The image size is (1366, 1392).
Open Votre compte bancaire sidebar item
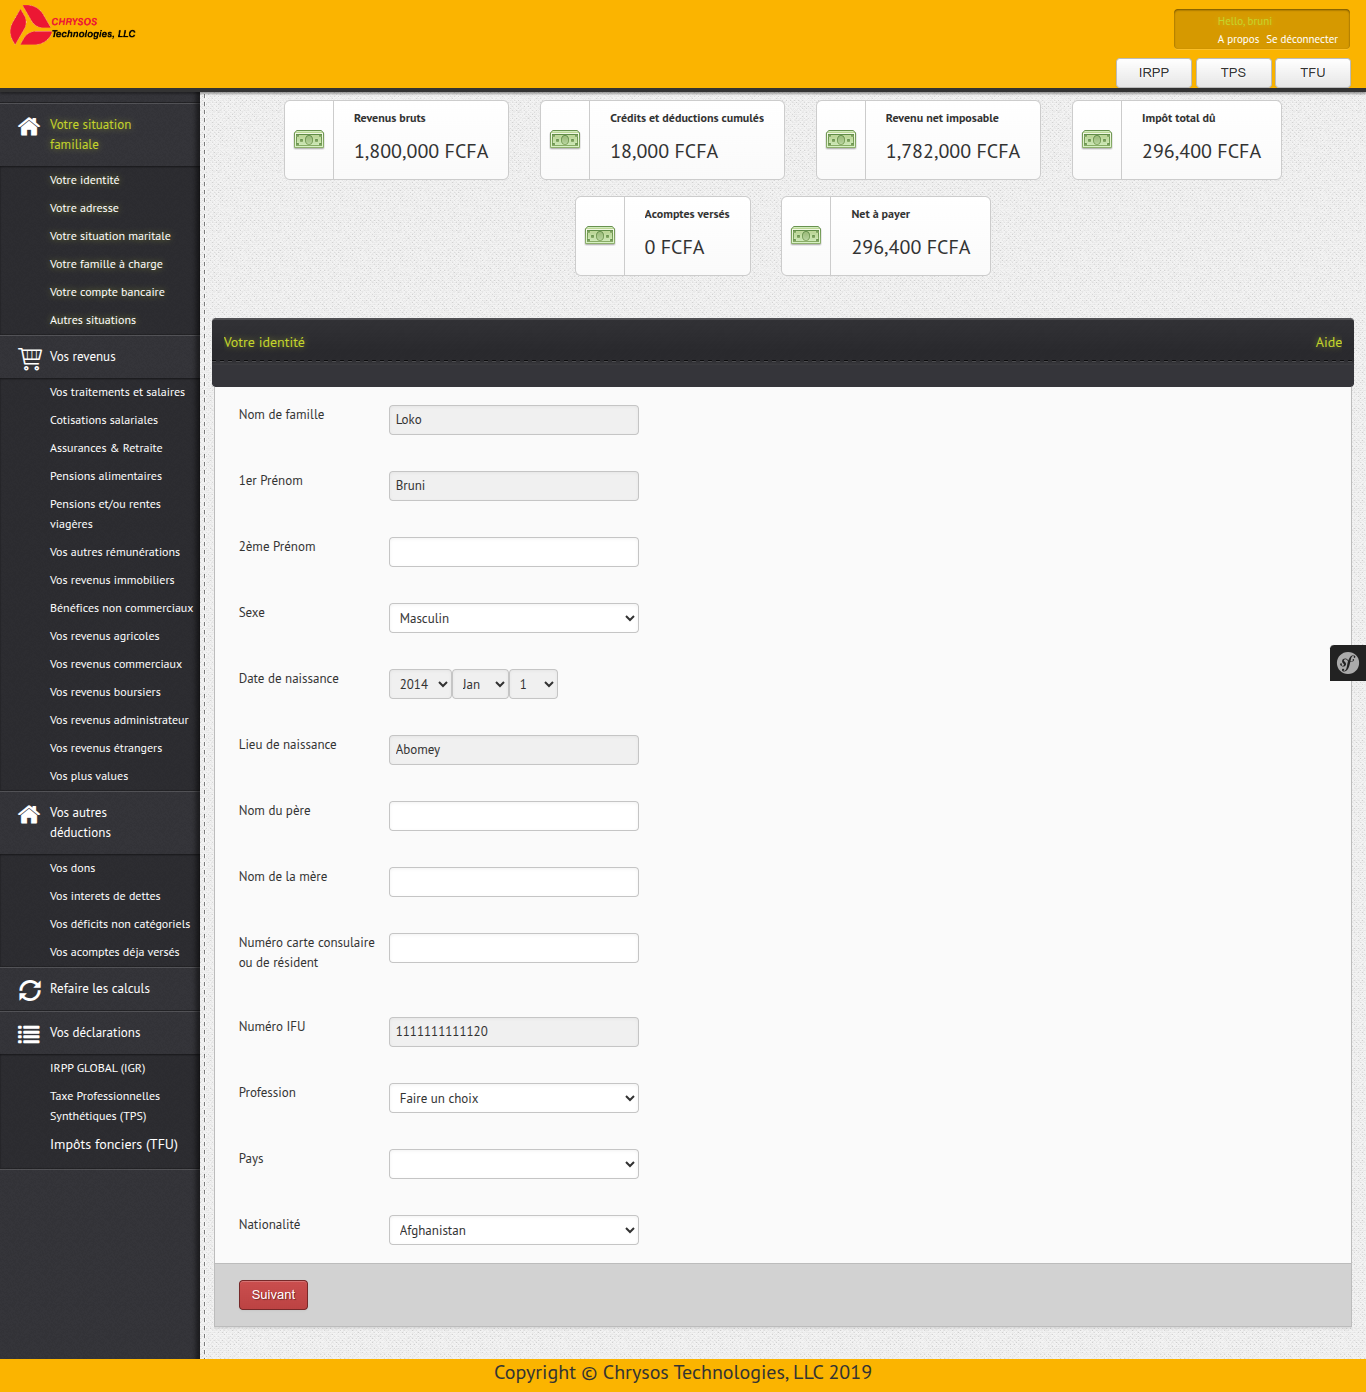point(107,292)
